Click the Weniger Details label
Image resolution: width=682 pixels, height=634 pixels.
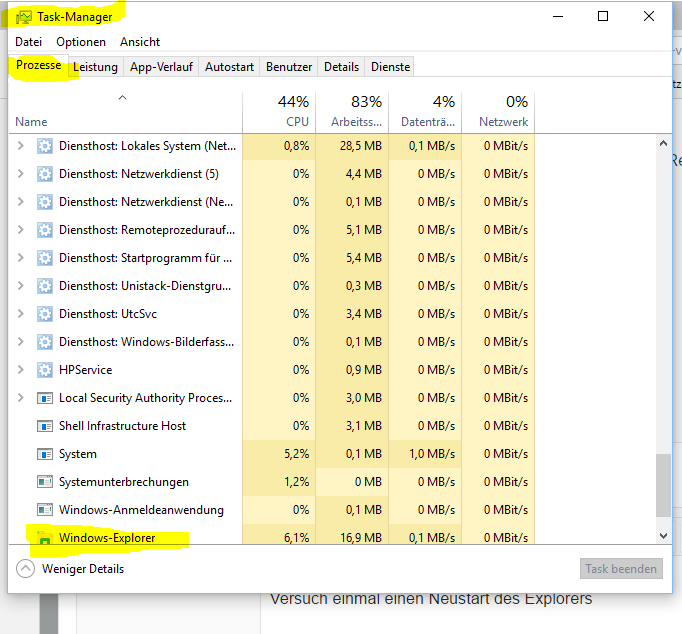[x=83, y=569]
